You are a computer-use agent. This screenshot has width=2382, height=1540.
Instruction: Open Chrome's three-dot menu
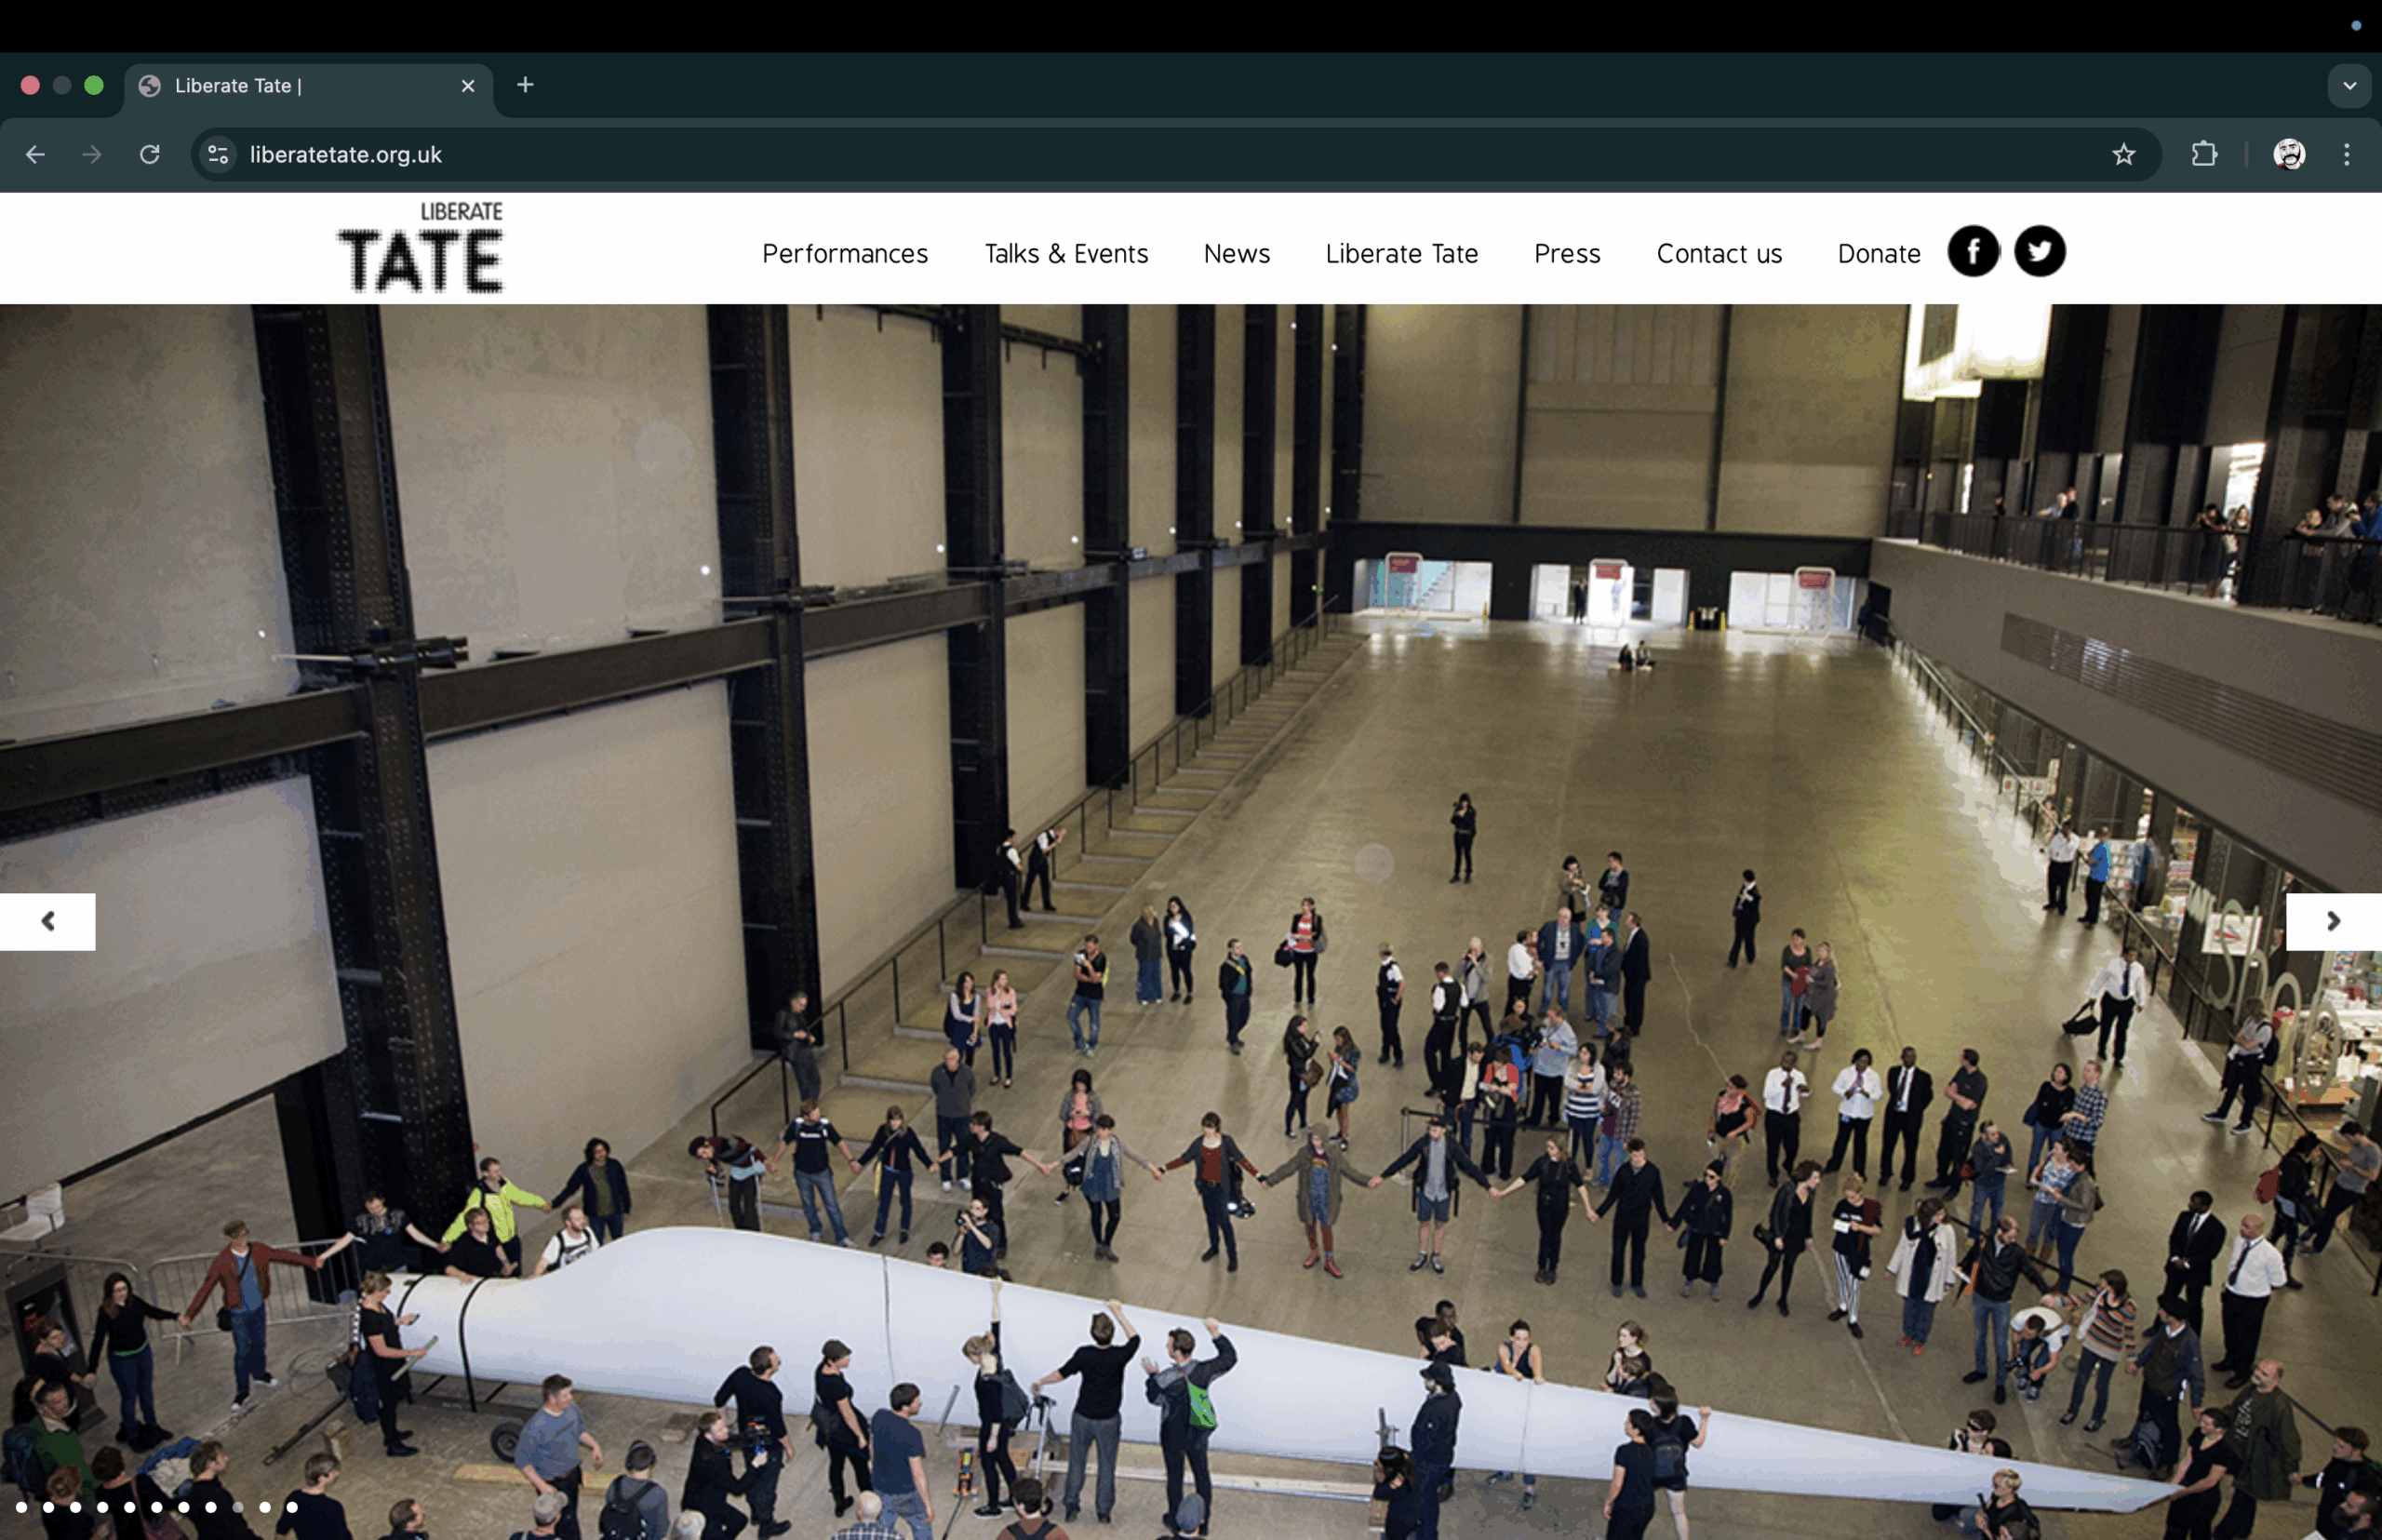[2346, 154]
